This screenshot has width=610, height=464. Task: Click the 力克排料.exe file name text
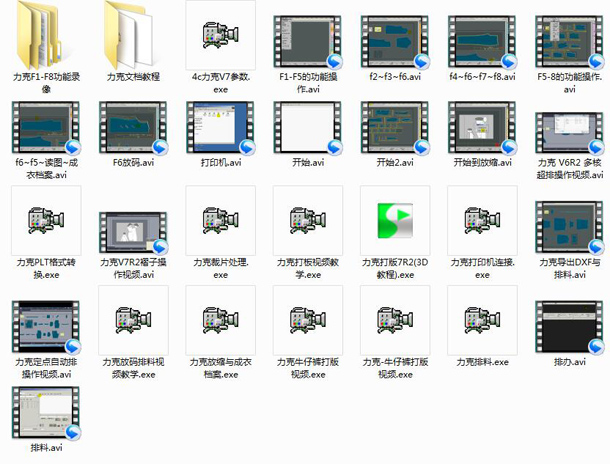(482, 362)
